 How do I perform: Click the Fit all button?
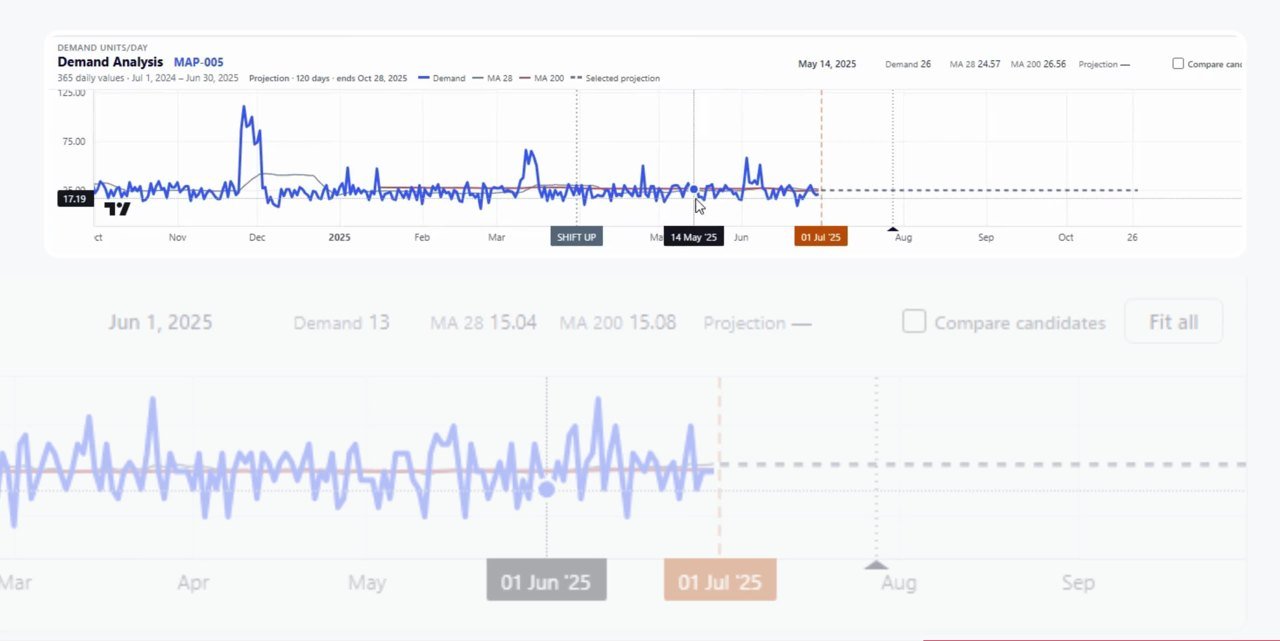pyautogui.click(x=1173, y=322)
